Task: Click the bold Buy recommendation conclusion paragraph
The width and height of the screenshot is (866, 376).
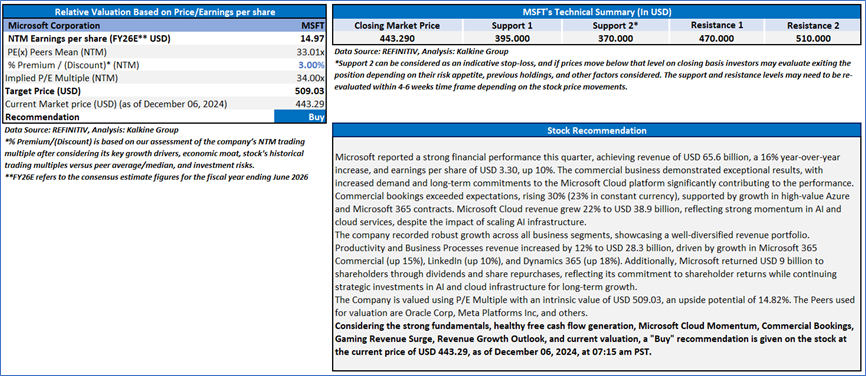Action: pos(593,337)
